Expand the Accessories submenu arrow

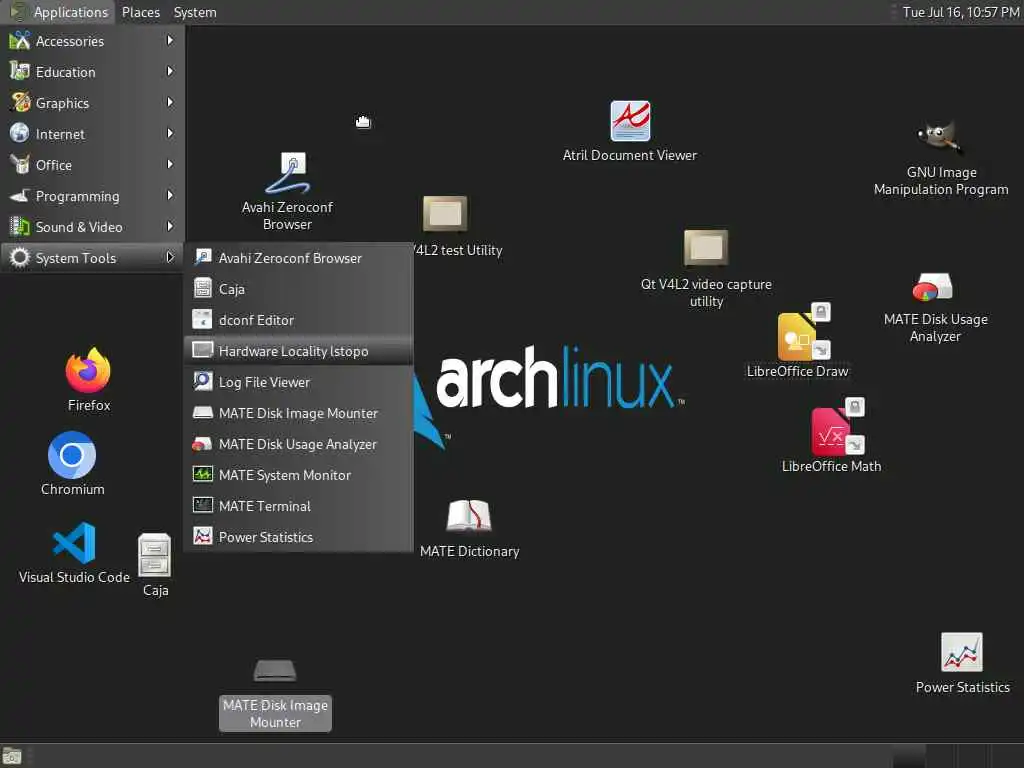click(170, 40)
